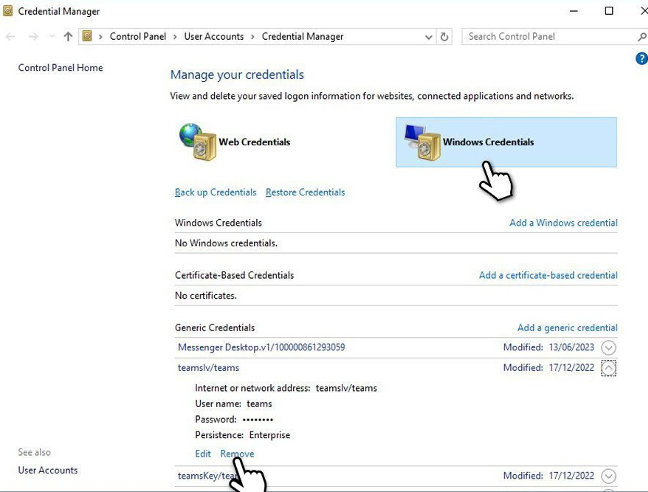Maximize the Credential Manager window

click(x=609, y=11)
